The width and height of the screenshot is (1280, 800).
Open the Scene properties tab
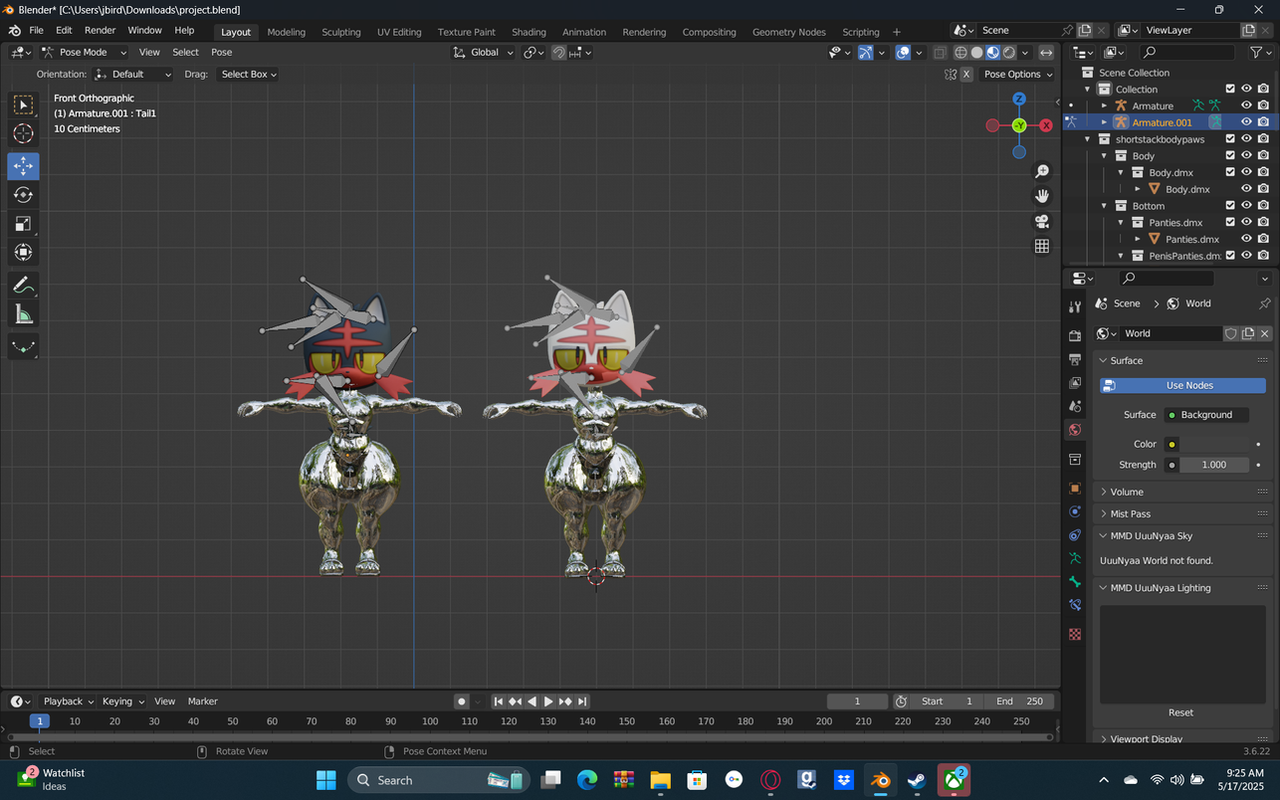point(1075,406)
